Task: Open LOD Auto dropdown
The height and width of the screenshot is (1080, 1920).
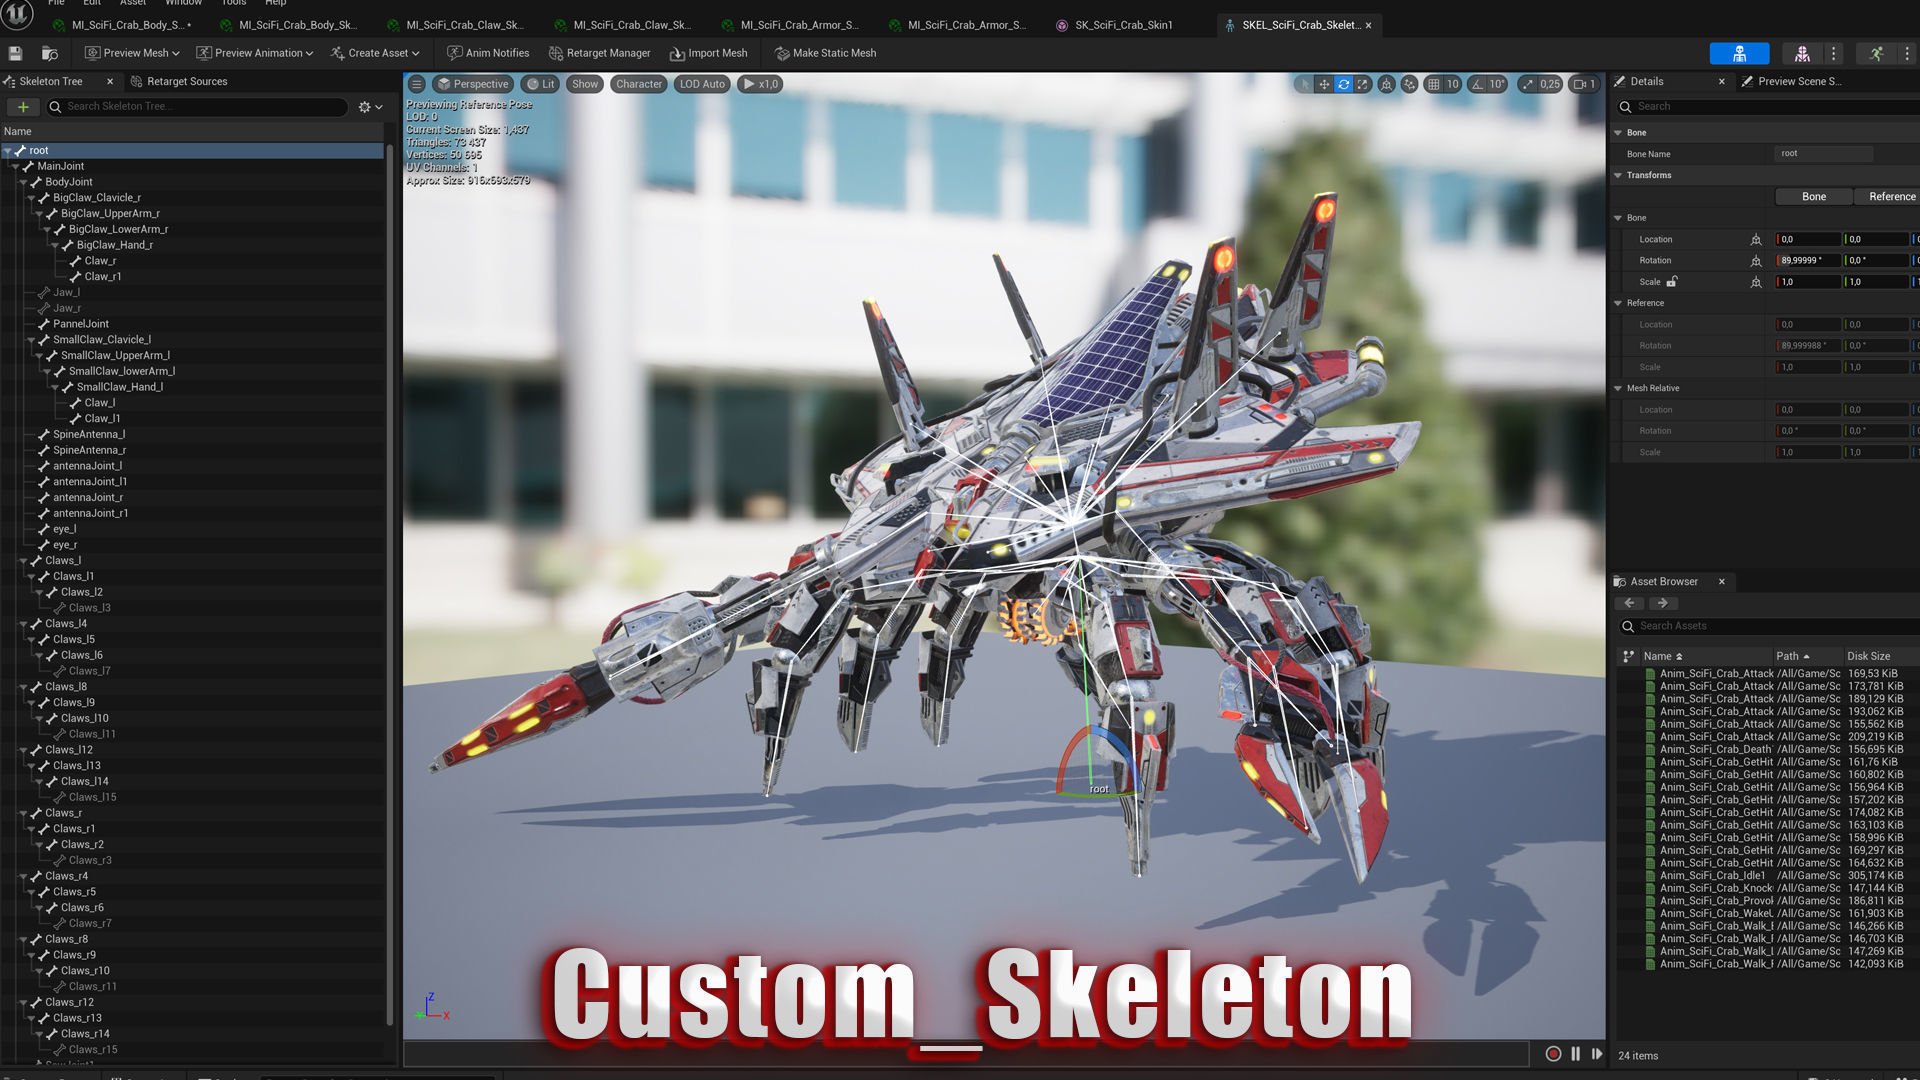Action: pyautogui.click(x=702, y=84)
